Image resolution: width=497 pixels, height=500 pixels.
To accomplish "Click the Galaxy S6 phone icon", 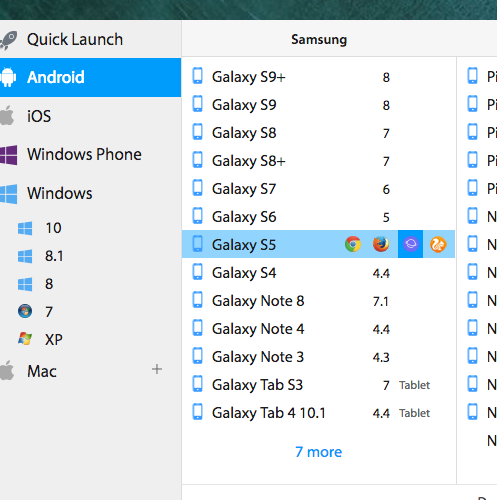I will tap(197, 216).
